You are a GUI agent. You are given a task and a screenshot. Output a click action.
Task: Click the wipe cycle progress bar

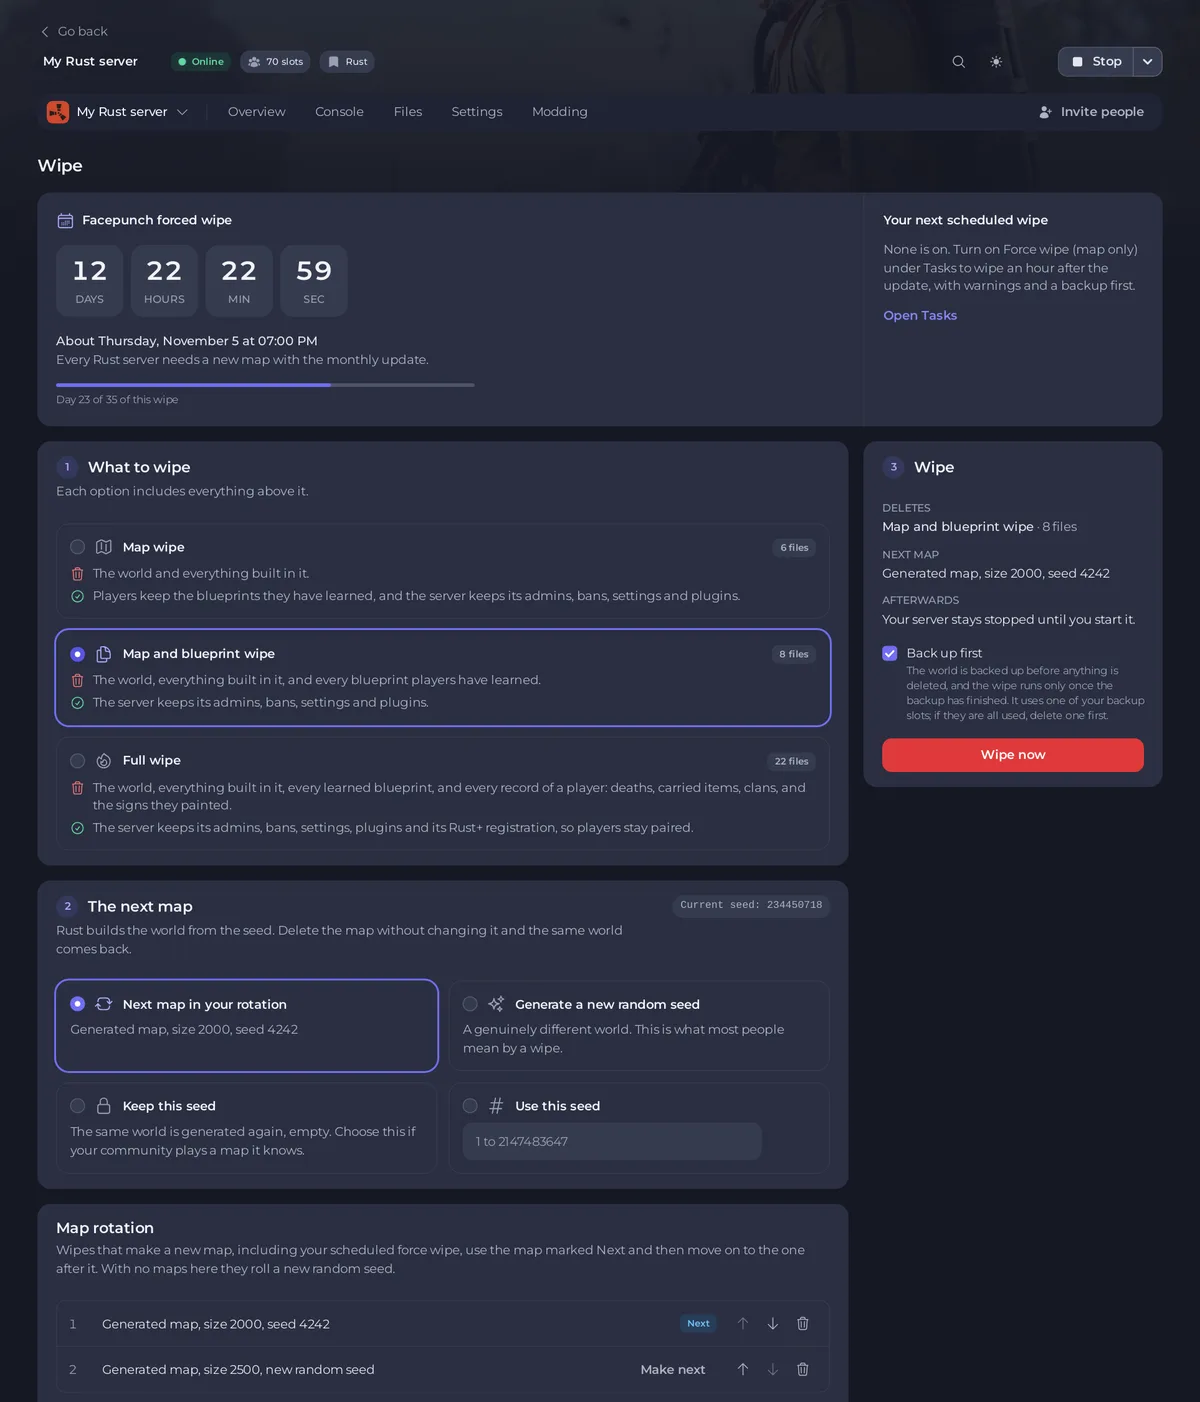265,385
